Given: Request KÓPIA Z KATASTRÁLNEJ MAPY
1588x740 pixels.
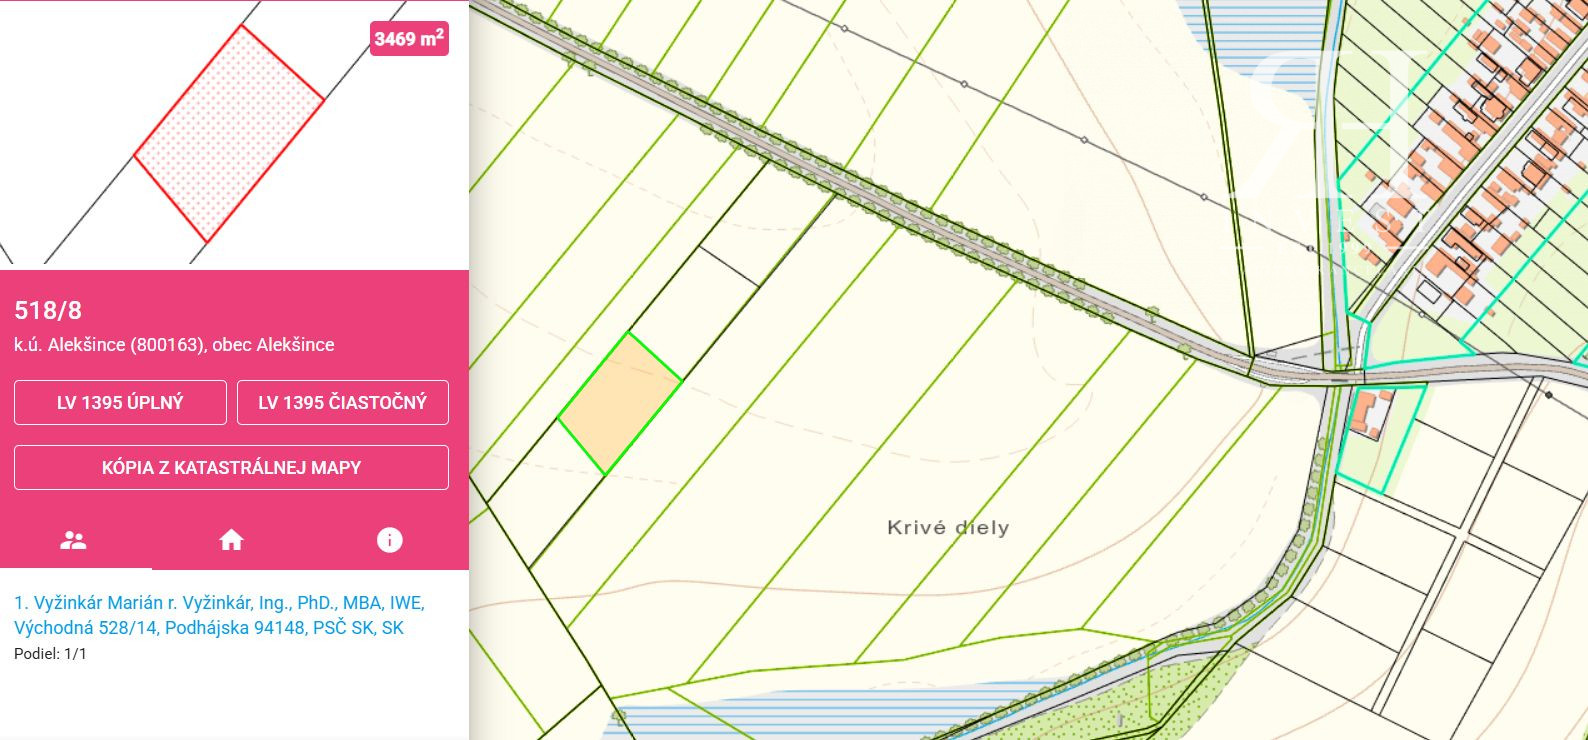Looking at the screenshot, I should 231,467.
